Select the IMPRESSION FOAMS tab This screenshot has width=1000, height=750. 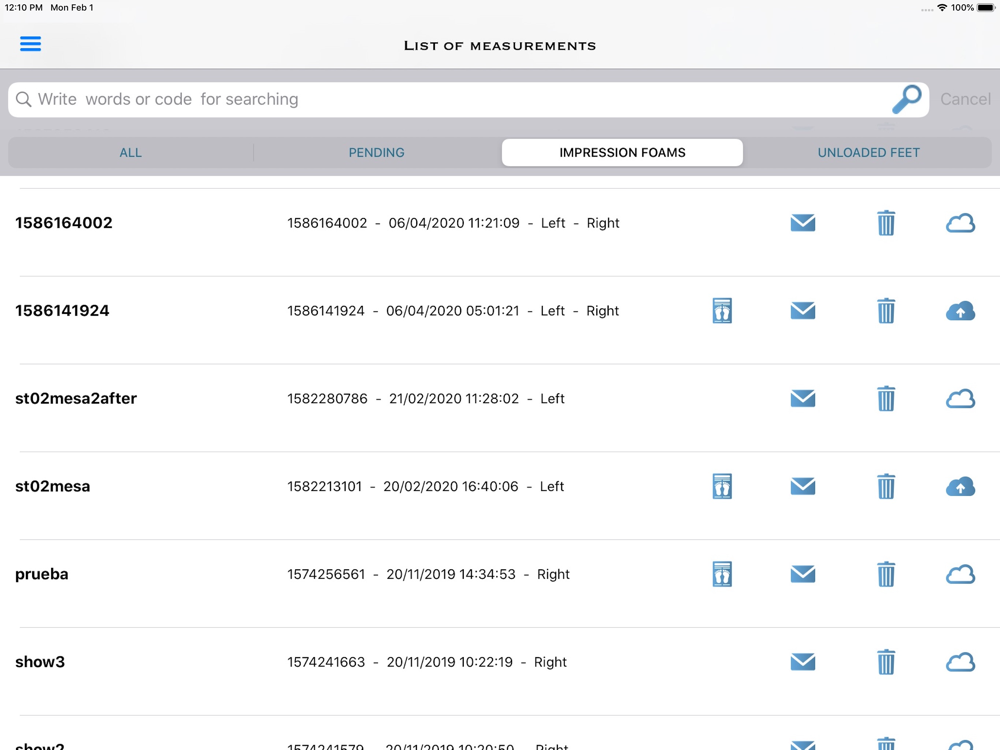click(622, 153)
